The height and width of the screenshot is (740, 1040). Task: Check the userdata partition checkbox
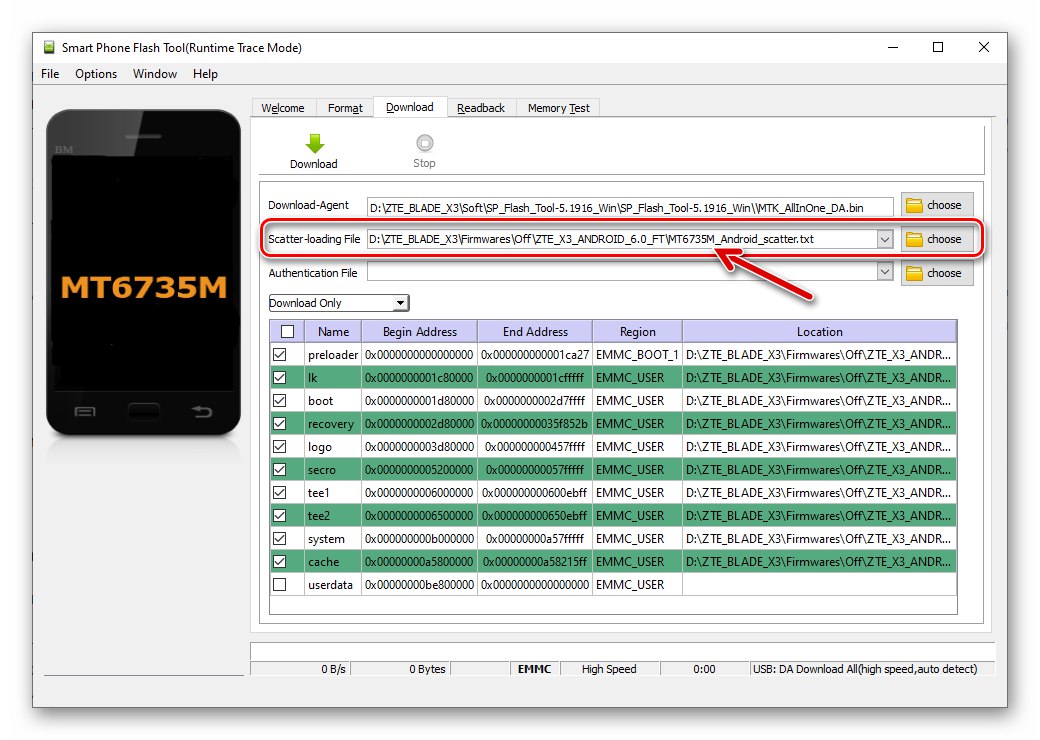pos(280,584)
